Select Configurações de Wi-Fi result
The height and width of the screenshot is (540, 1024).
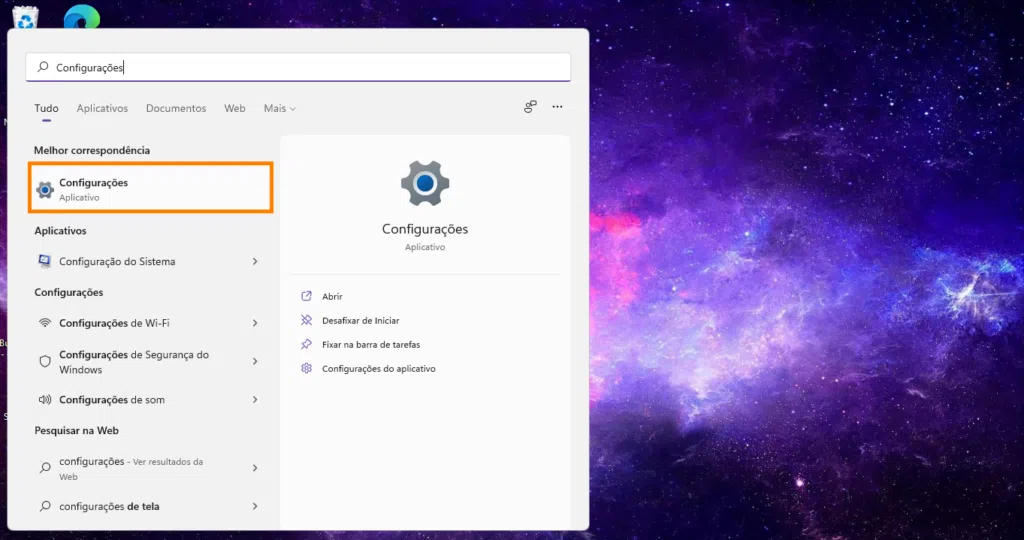pyautogui.click(x=150, y=323)
